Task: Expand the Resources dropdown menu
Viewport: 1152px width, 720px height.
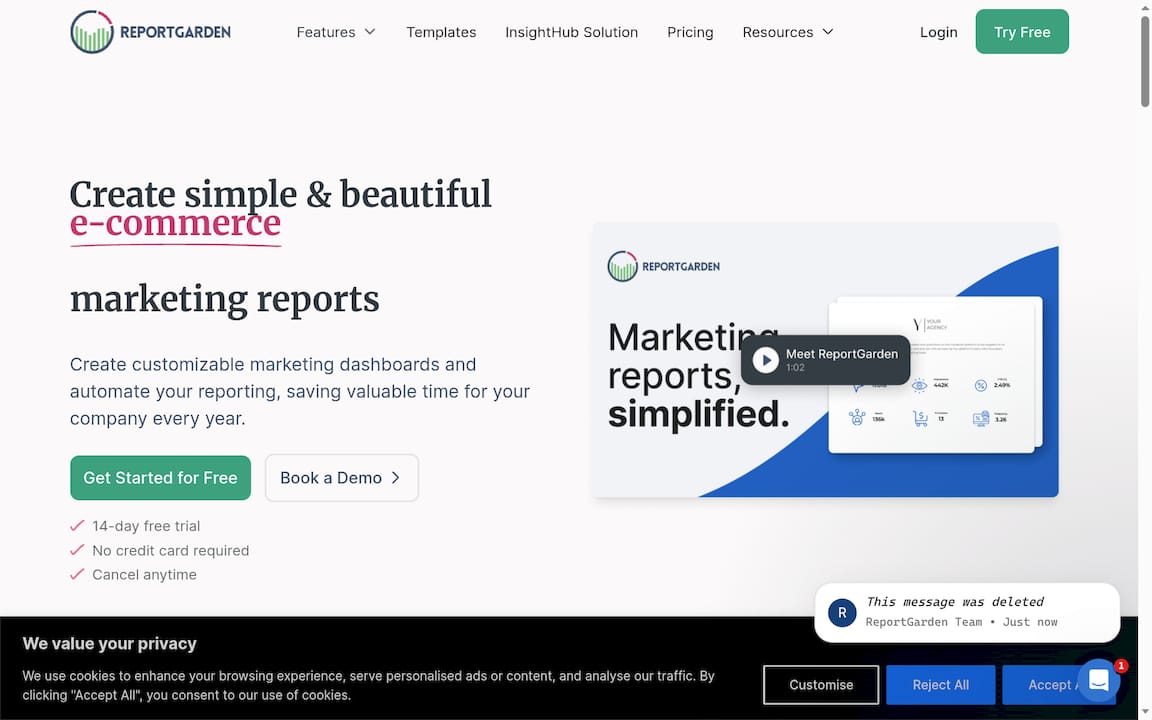Action: pos(788,32)
